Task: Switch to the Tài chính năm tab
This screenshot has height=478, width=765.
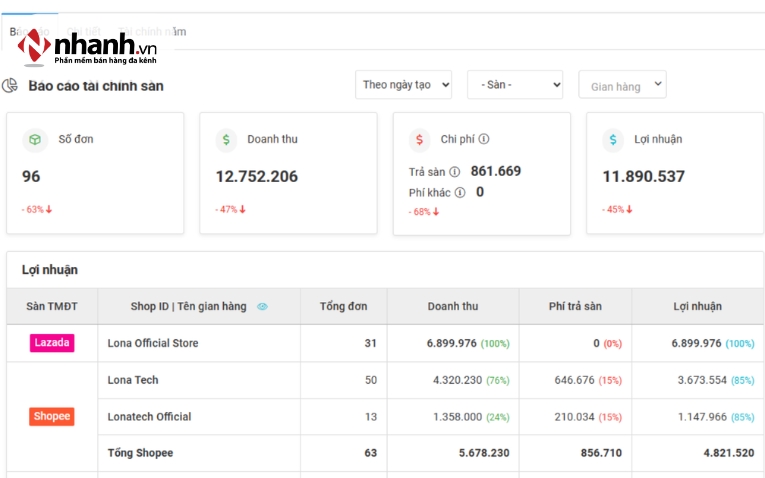Action: 152,32
